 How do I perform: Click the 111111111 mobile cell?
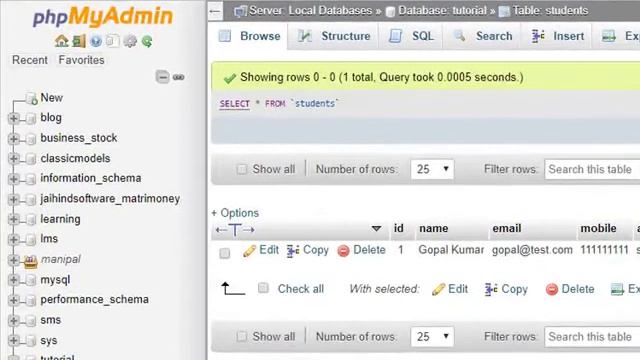pos(604,250)
